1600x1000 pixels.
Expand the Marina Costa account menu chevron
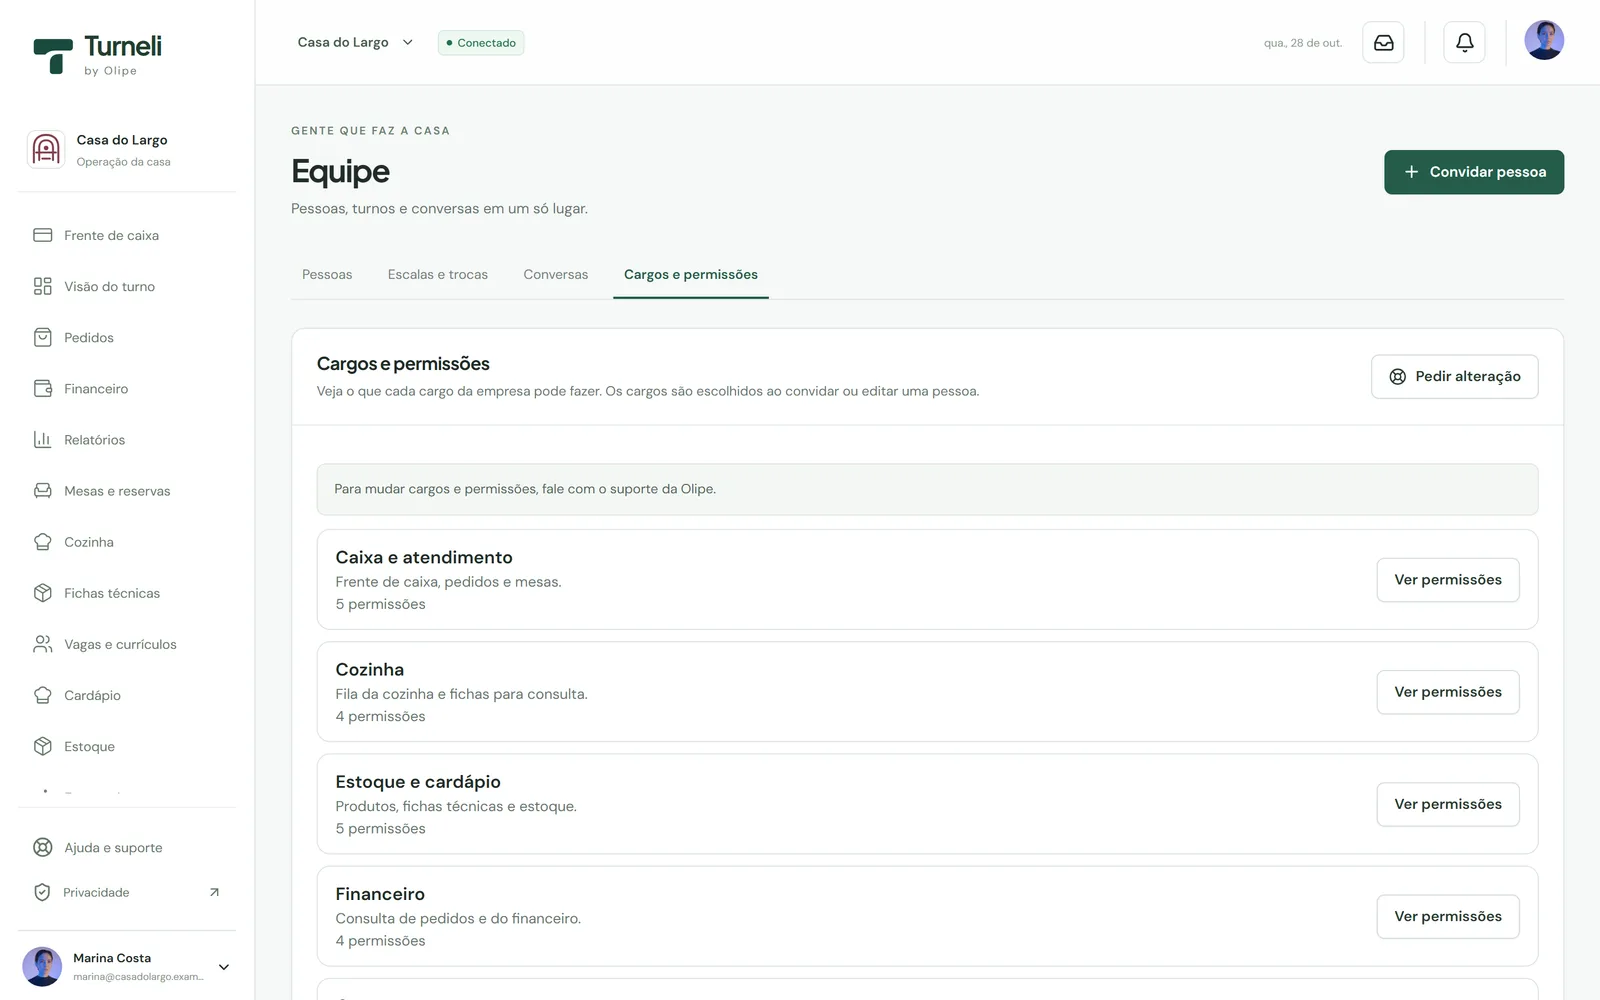224,967
